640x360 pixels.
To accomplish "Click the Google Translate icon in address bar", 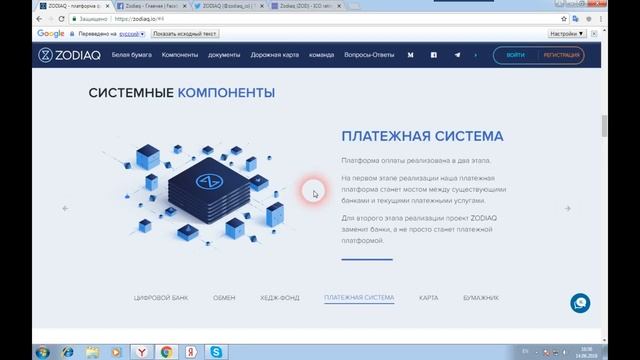I will 576,19.
